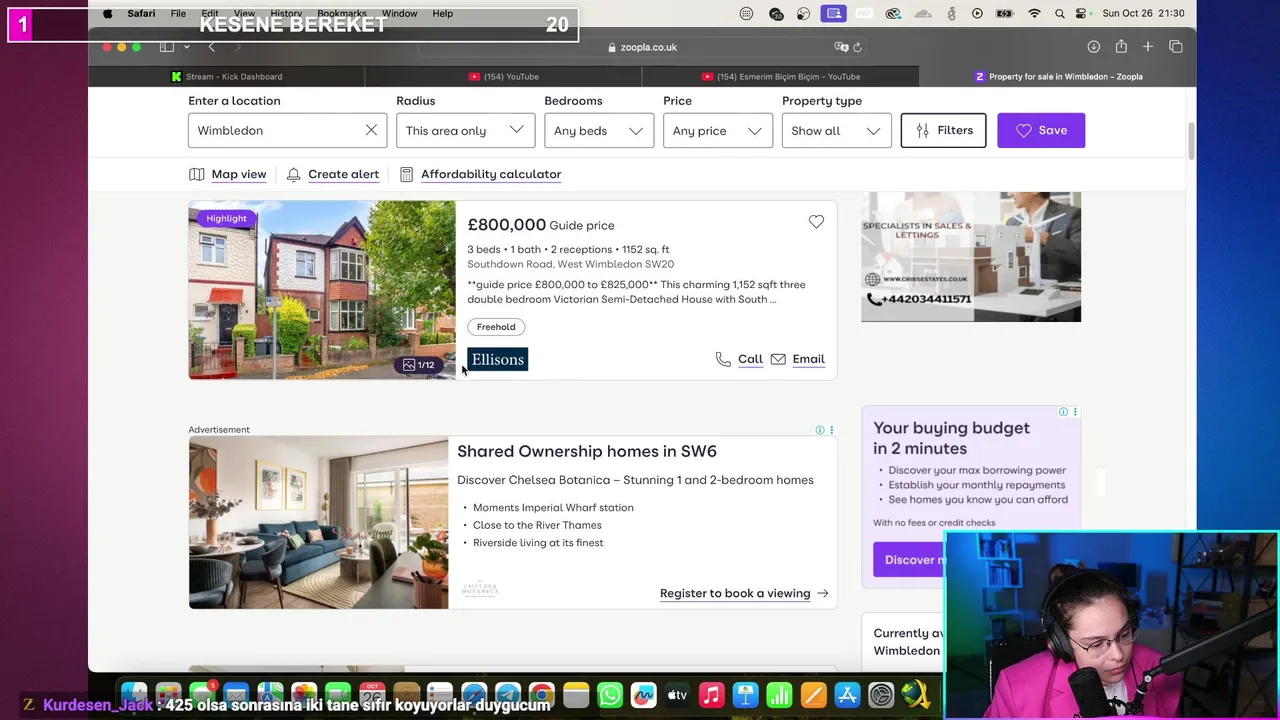The height and width of the screenshot is (720, 1280).
Task: Click the Create alert bell icon
Action: [293, 174]
